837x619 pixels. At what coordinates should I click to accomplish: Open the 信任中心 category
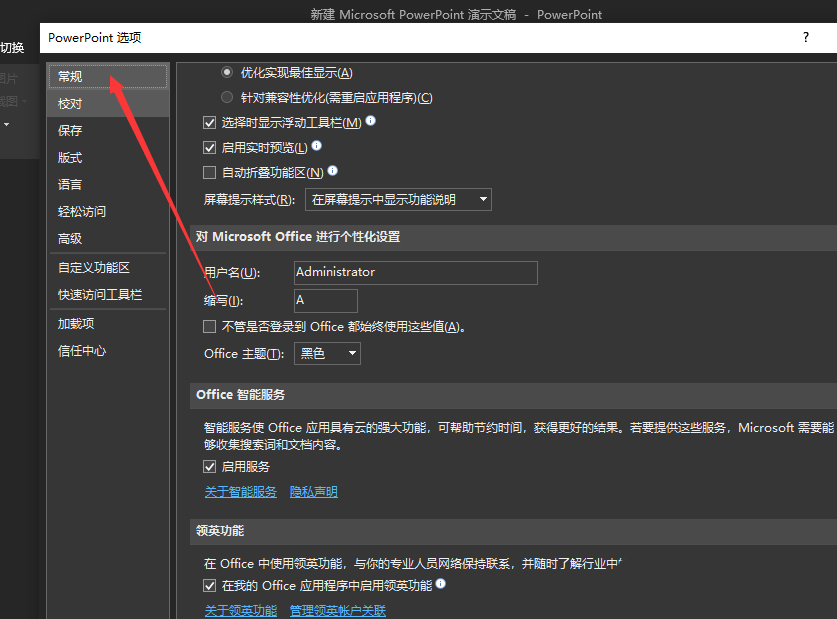click(108, 351)
